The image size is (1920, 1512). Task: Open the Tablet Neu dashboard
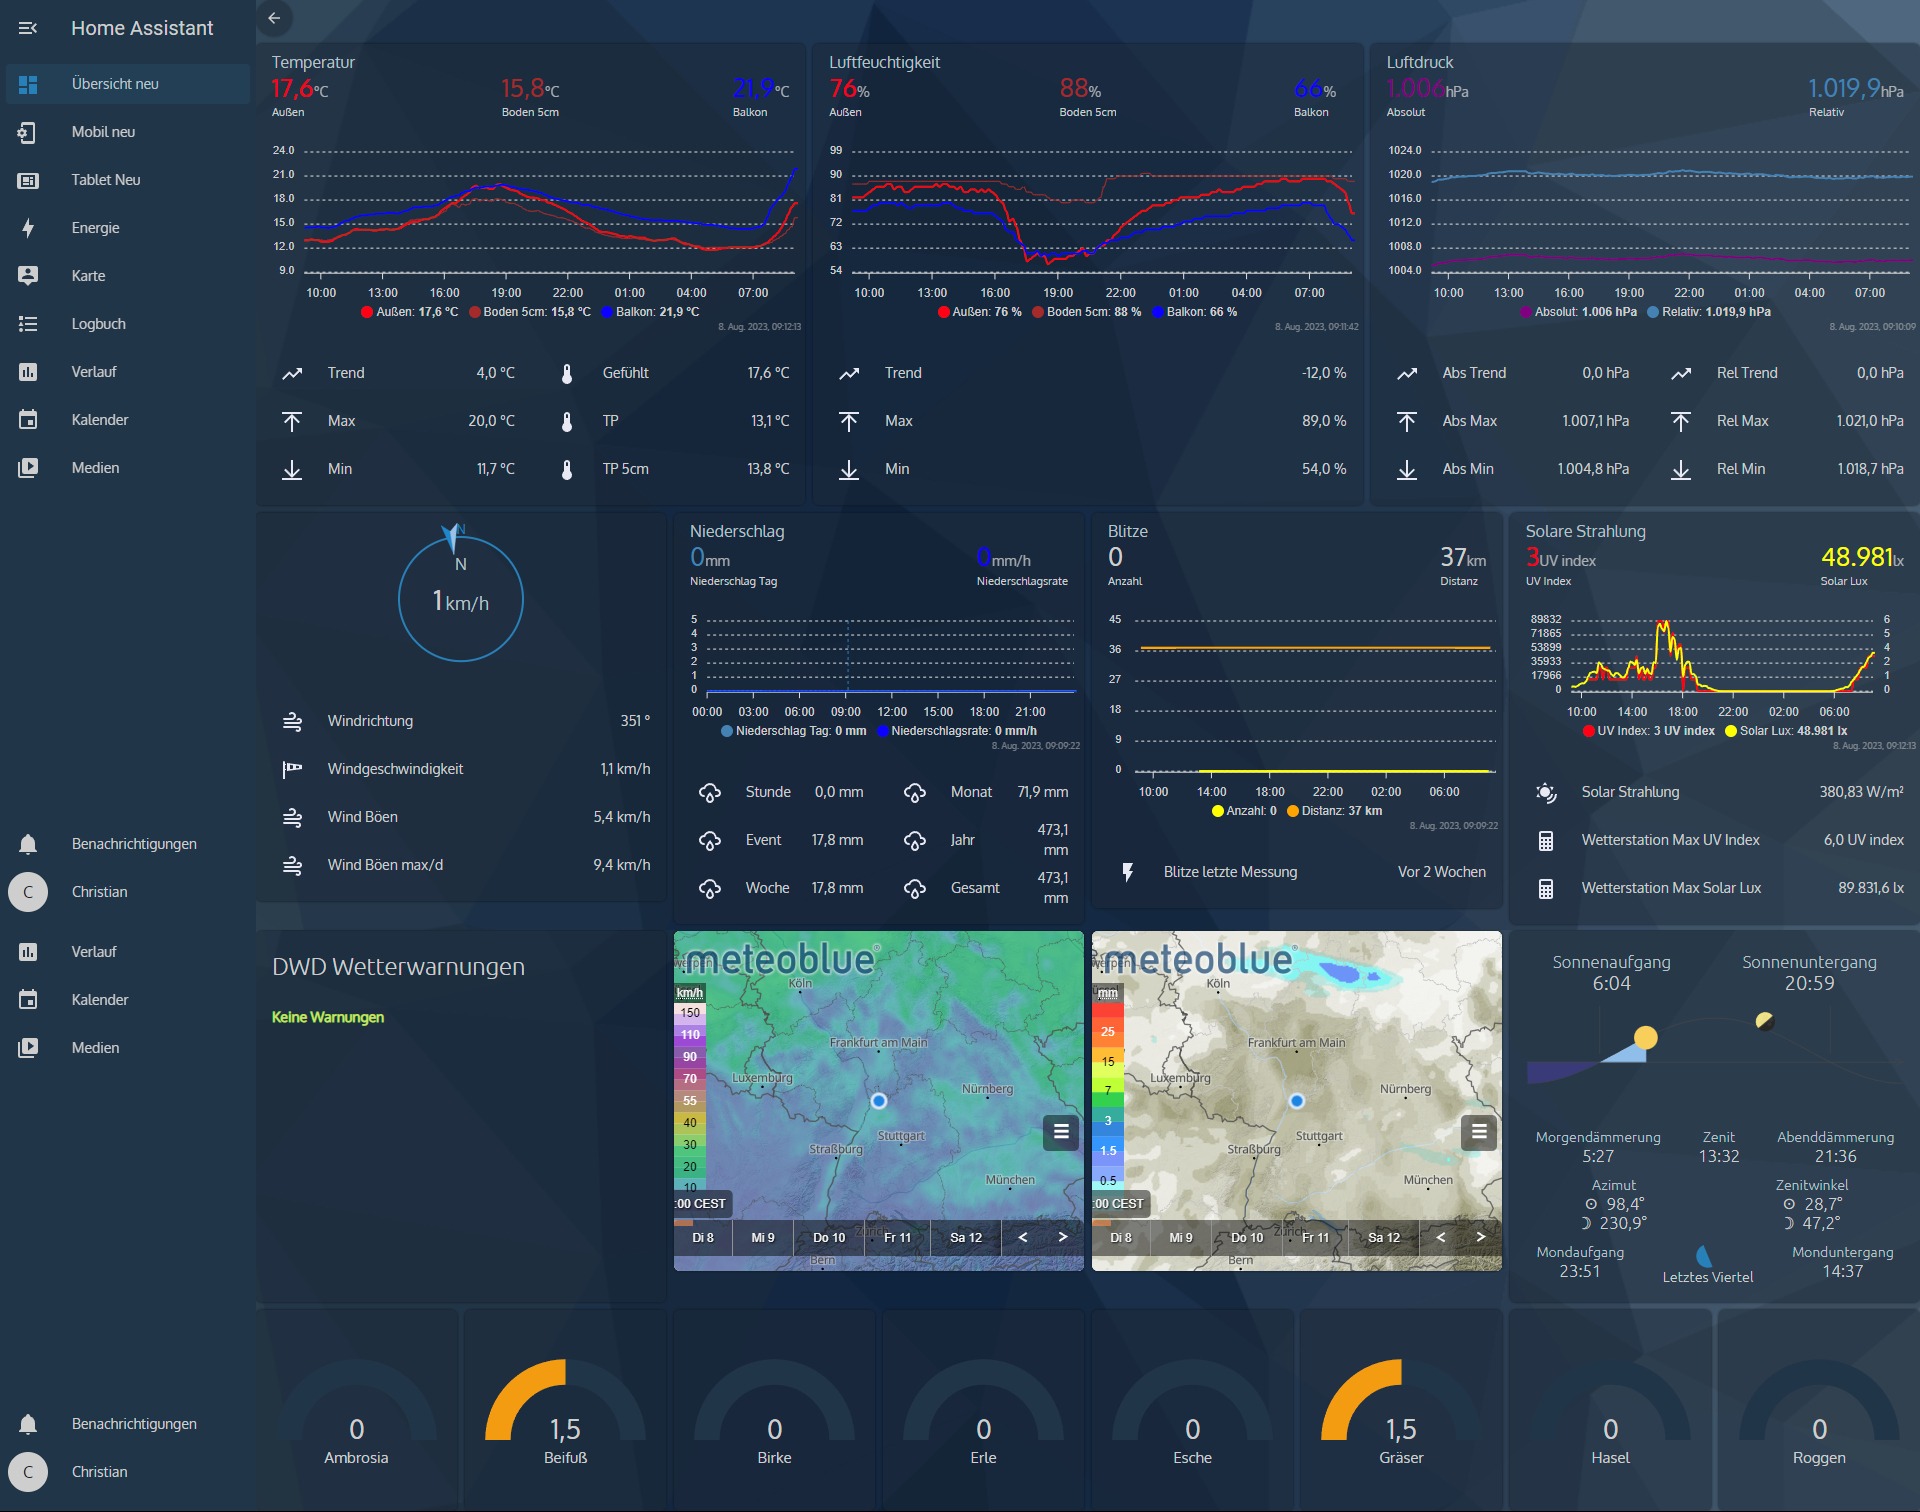(x=128, y=180)
